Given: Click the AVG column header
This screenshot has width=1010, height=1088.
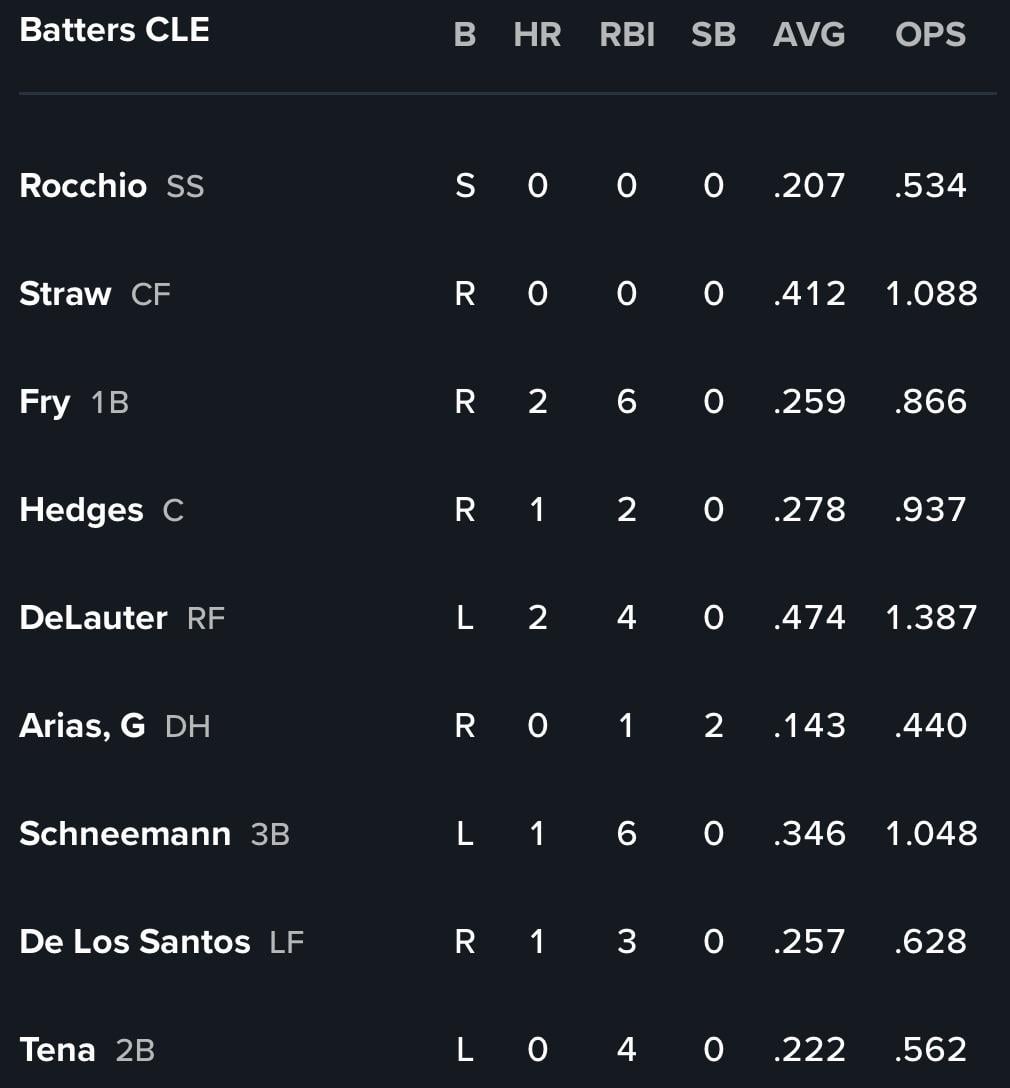Looking at the screenshot, I should tap(809, 34).
